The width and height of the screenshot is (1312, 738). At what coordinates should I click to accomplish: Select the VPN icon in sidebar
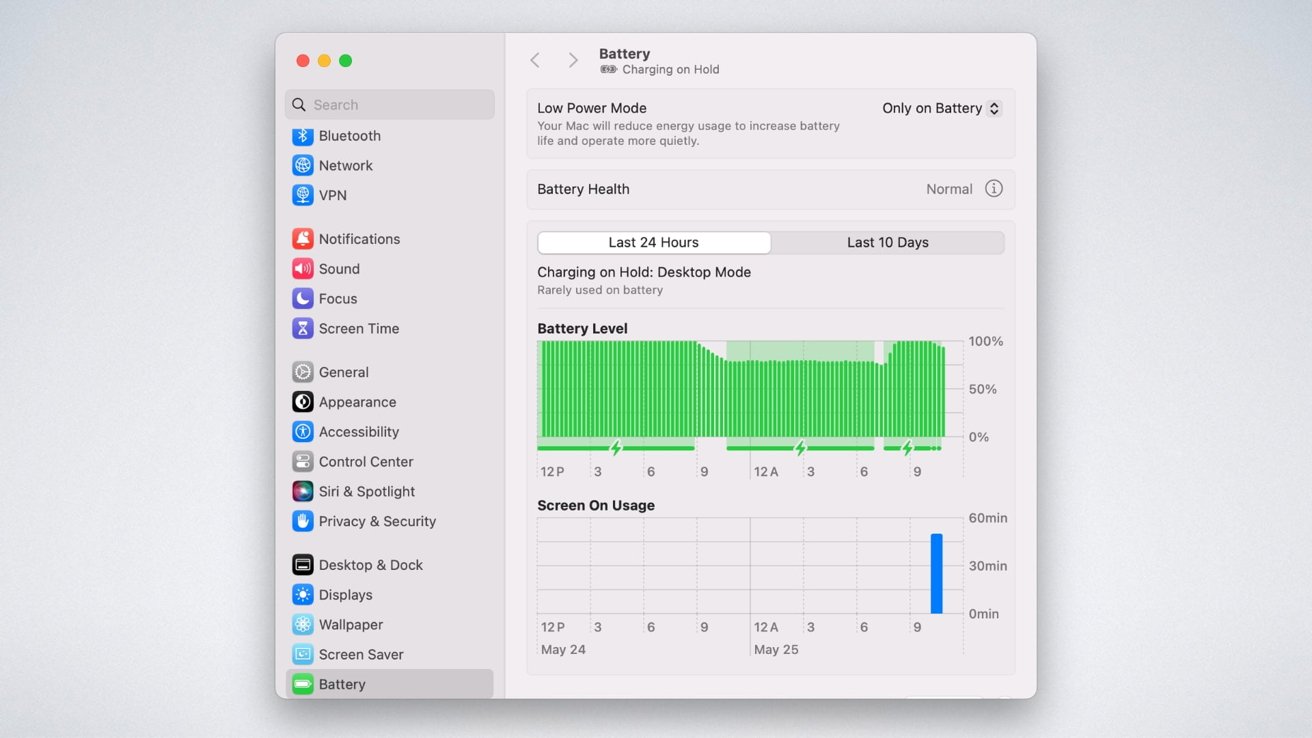303,195
